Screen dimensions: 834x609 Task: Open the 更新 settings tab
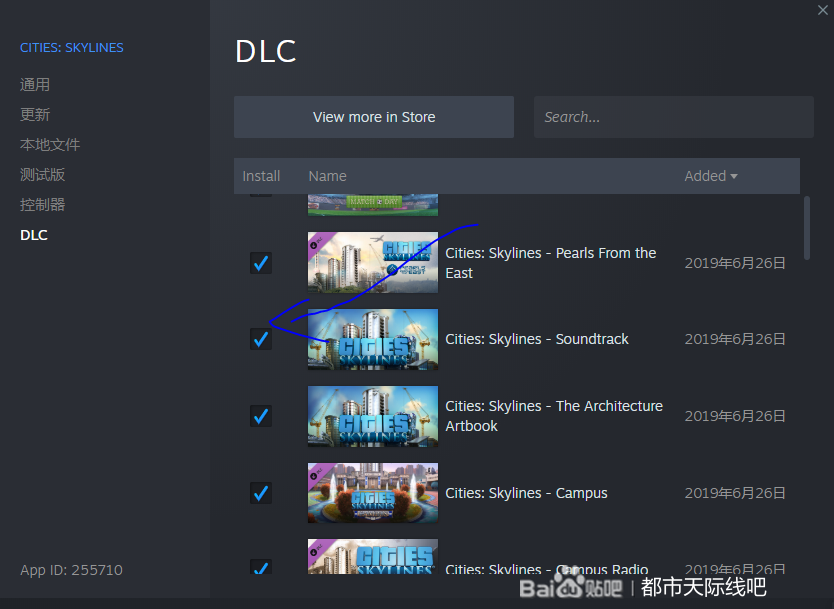pyautogui.click(x=35, y=114)
